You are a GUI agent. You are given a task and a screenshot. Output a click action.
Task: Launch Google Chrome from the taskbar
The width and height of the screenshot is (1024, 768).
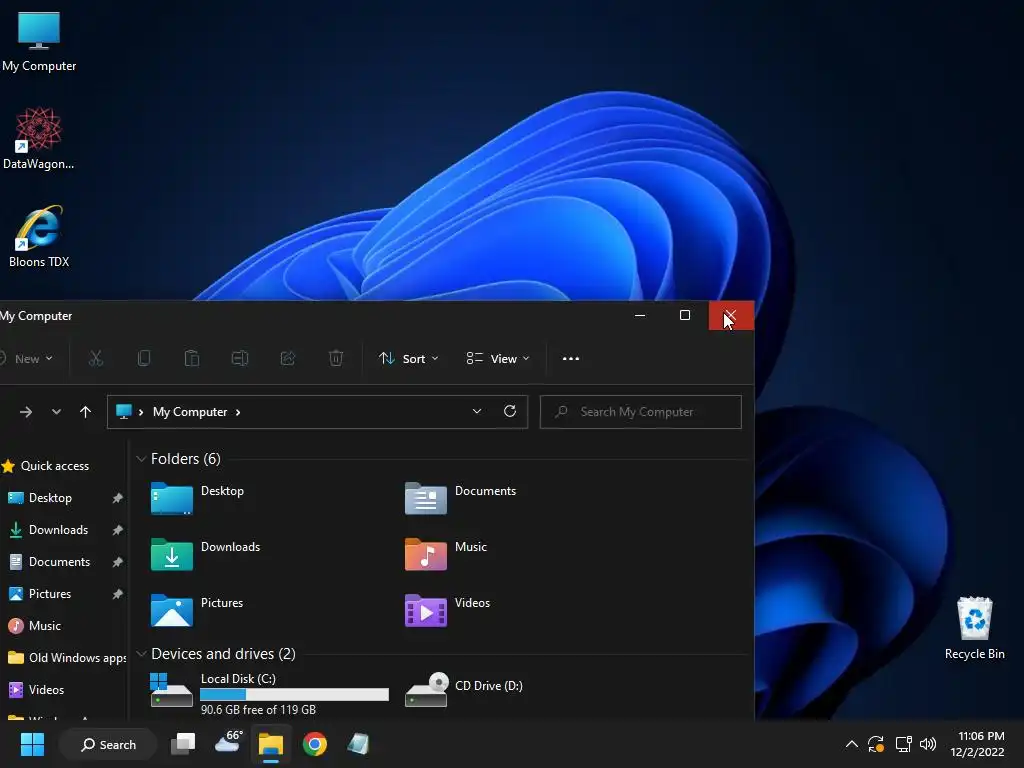[315, 744]
